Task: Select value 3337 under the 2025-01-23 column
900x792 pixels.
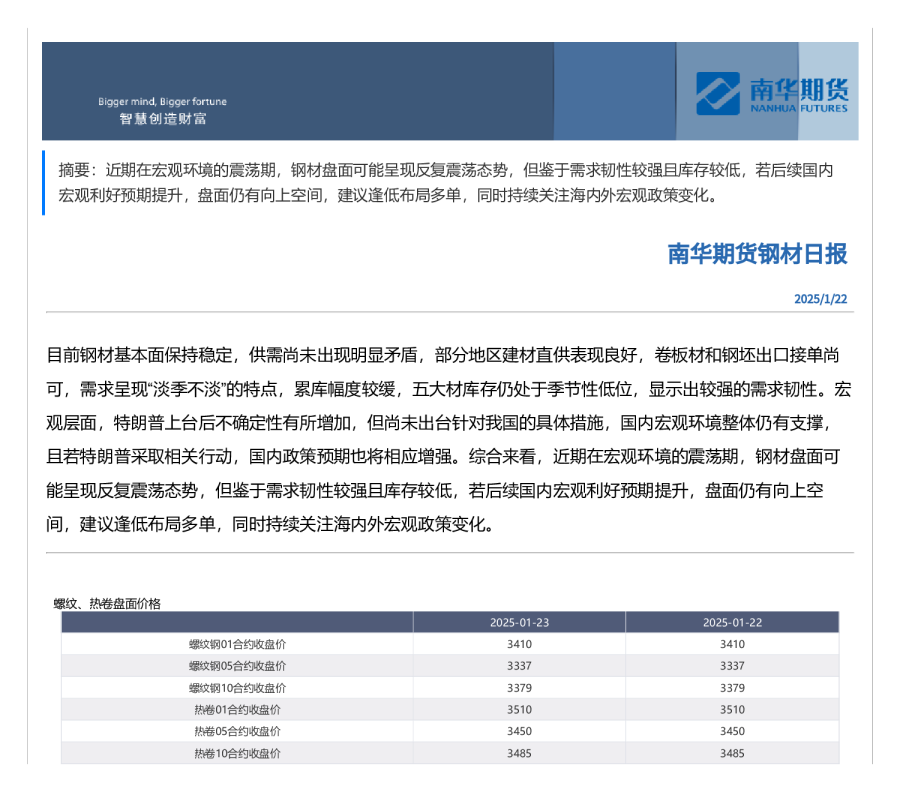Action: tap(519, 666)
